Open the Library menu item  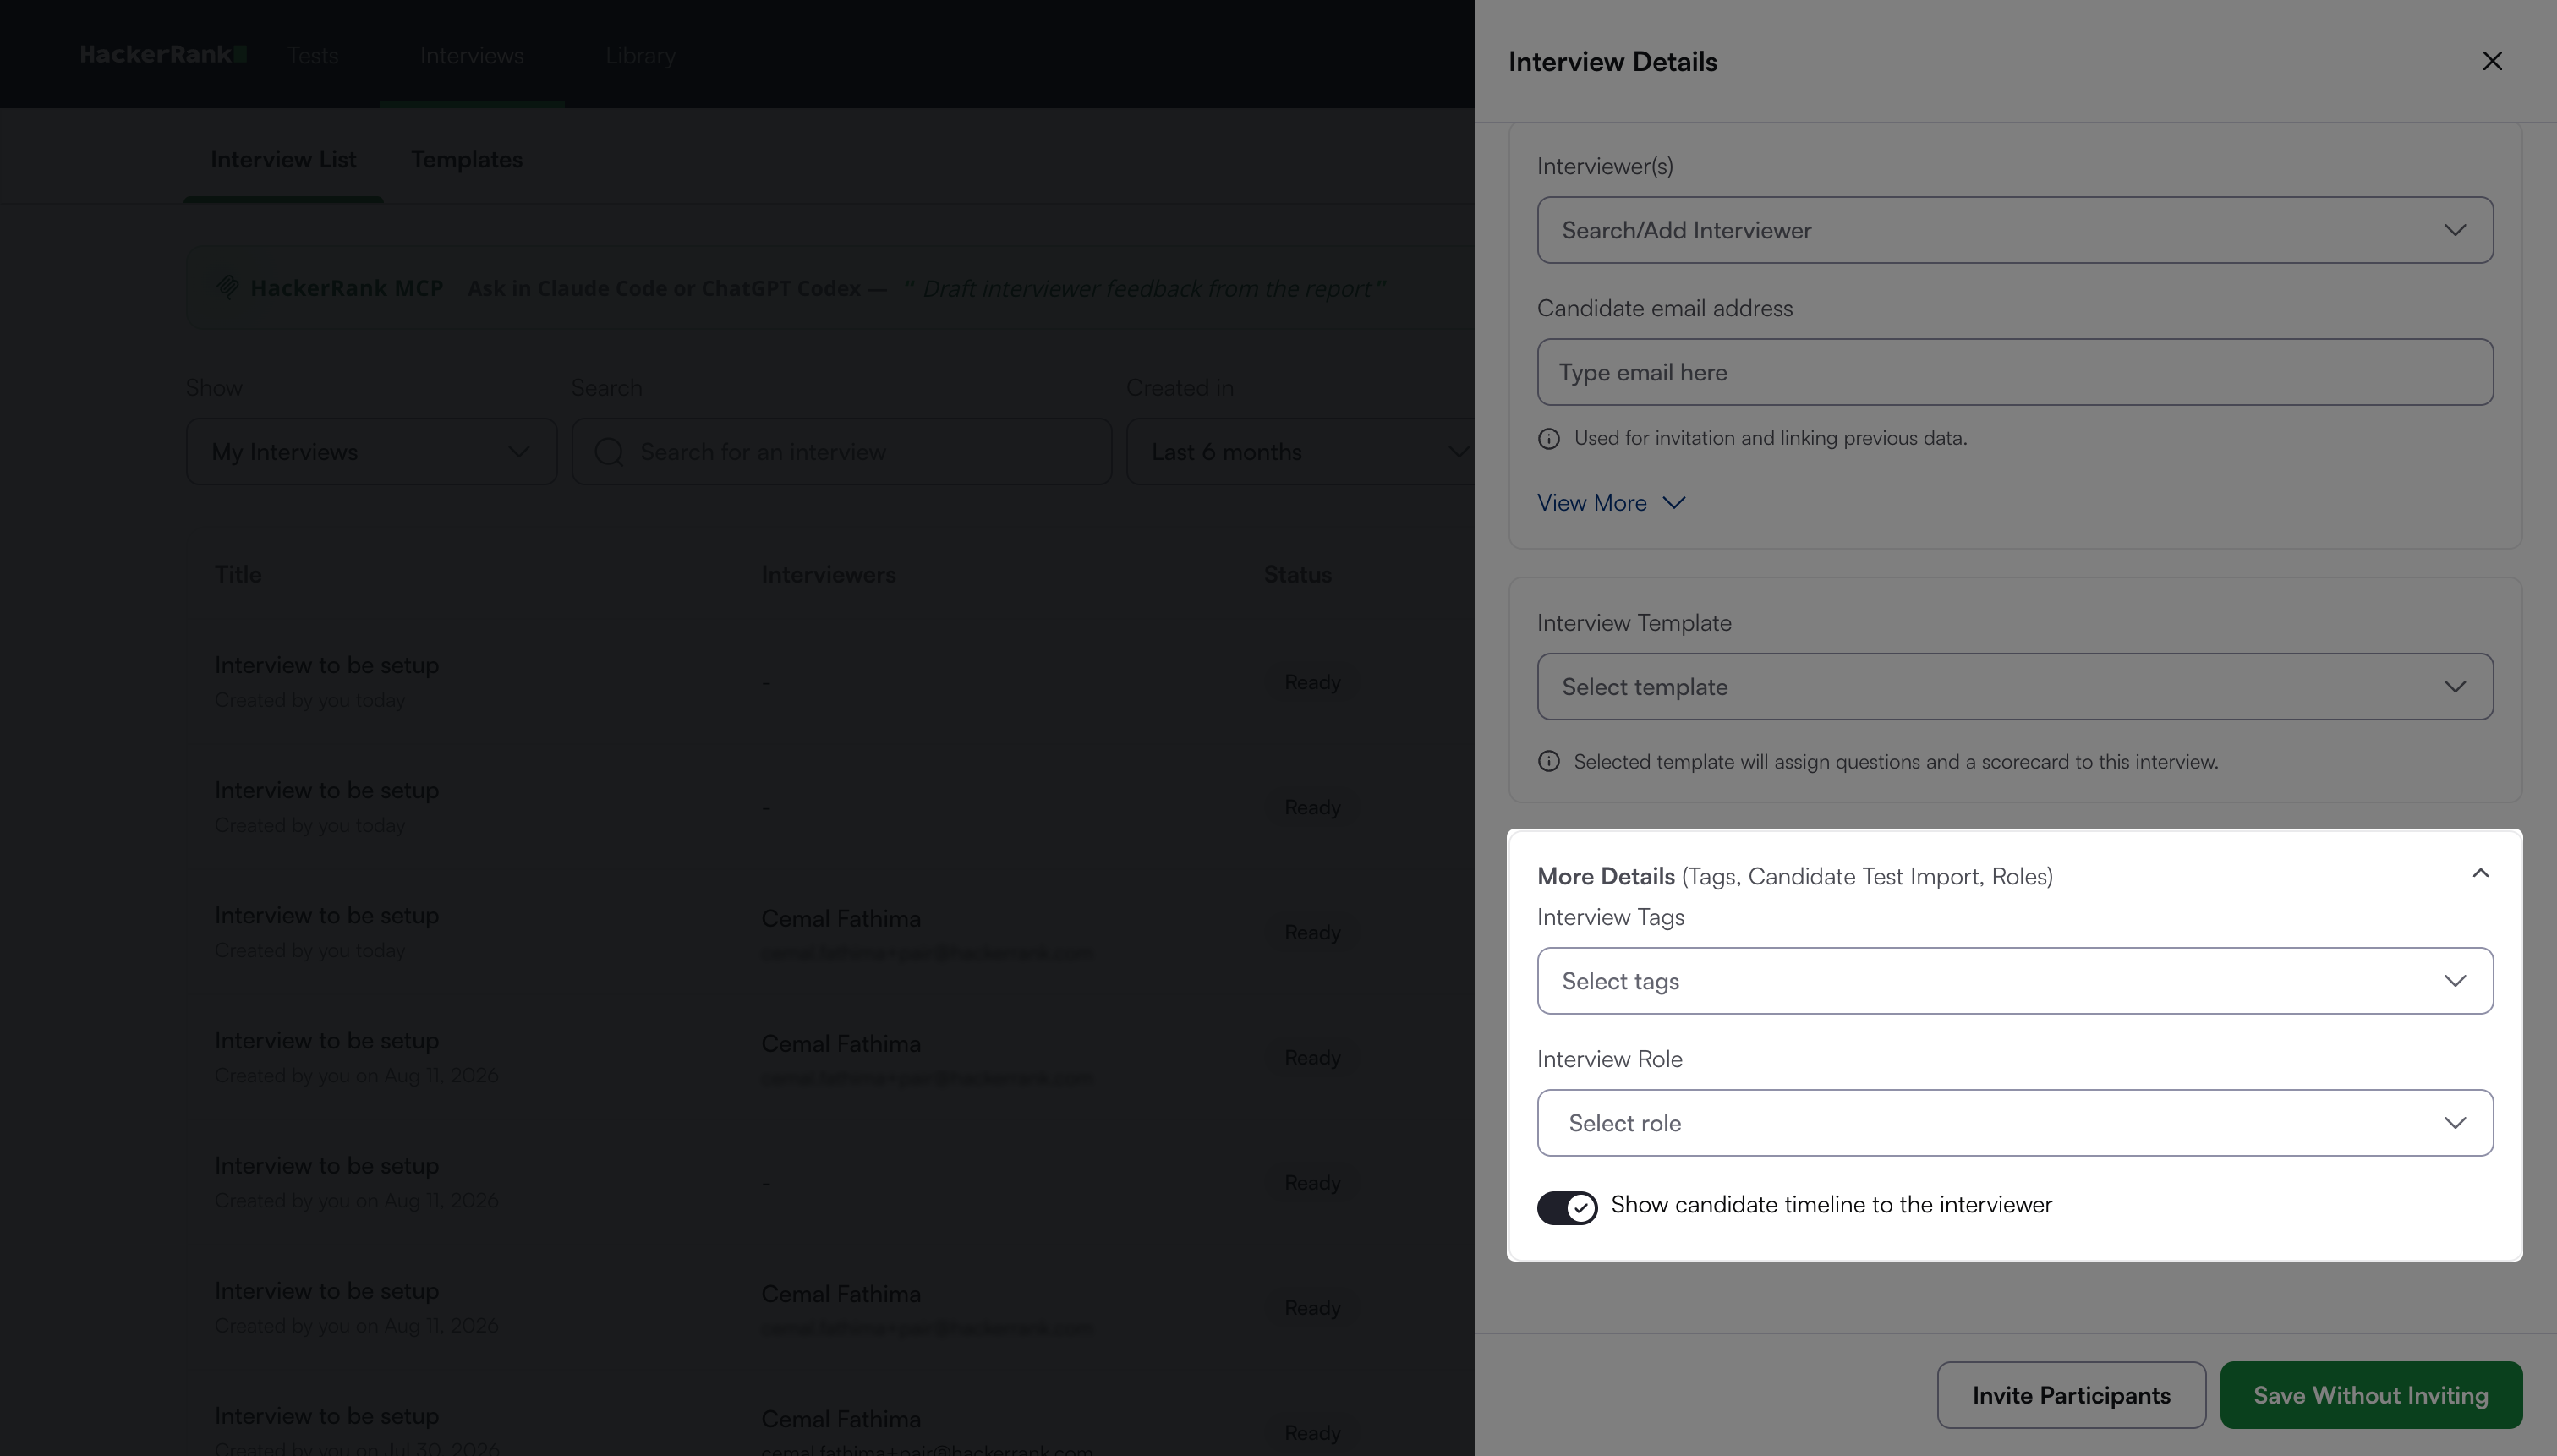[640, 56]
